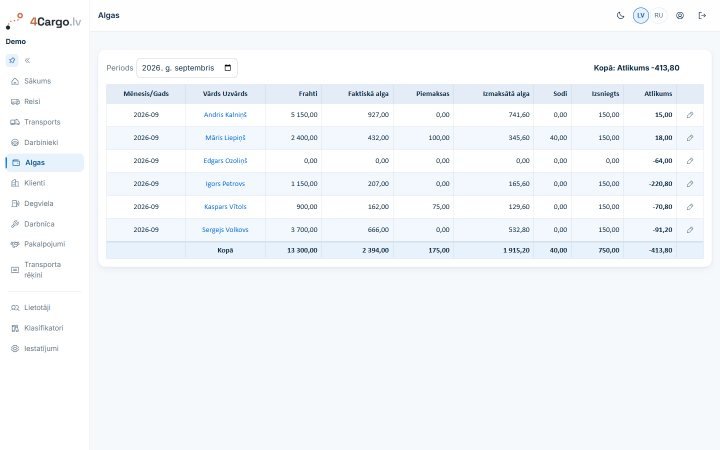Click the logout icon
The image size is (720, 450).
click(x=702, y=16)
